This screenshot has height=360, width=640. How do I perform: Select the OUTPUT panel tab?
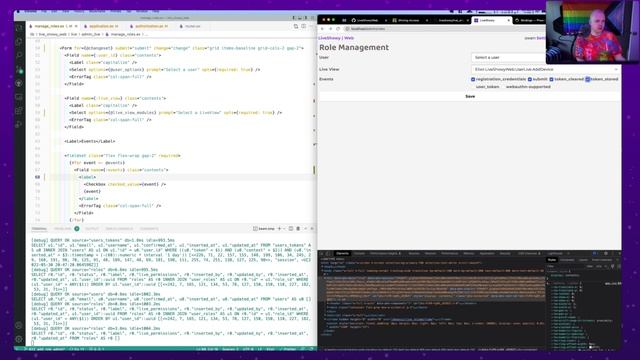[92, 229]
